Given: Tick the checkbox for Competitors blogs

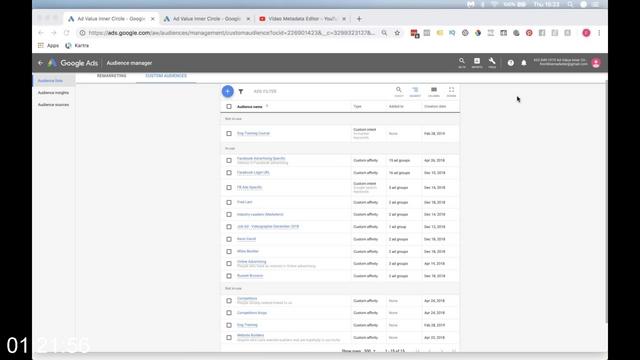Looking at the screenshot, I should pyautogui.click(x=229, y=313).
